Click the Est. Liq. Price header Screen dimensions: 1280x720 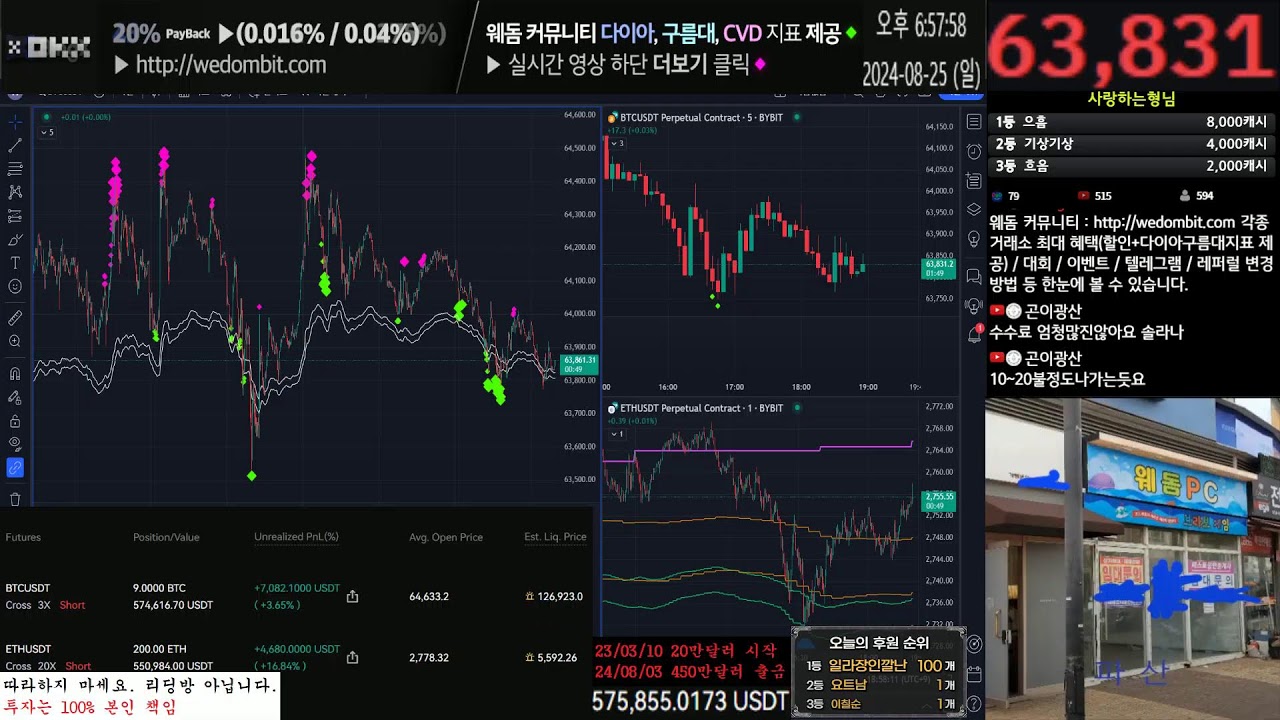(555, 537)
